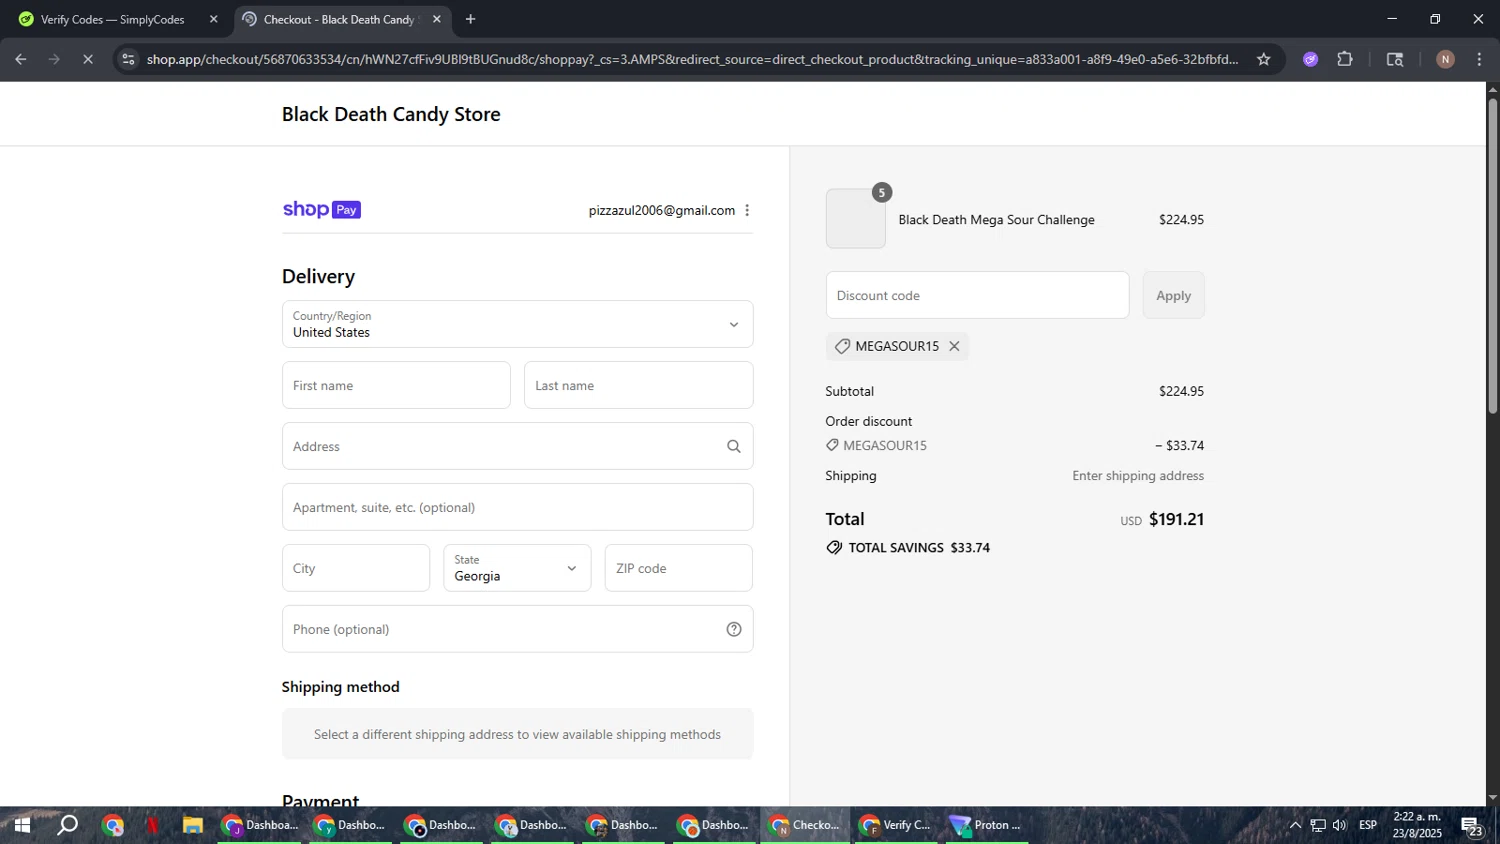Screen dimensions: 1500x844
Task: Open account options three-dot menu
Action: 747,210
